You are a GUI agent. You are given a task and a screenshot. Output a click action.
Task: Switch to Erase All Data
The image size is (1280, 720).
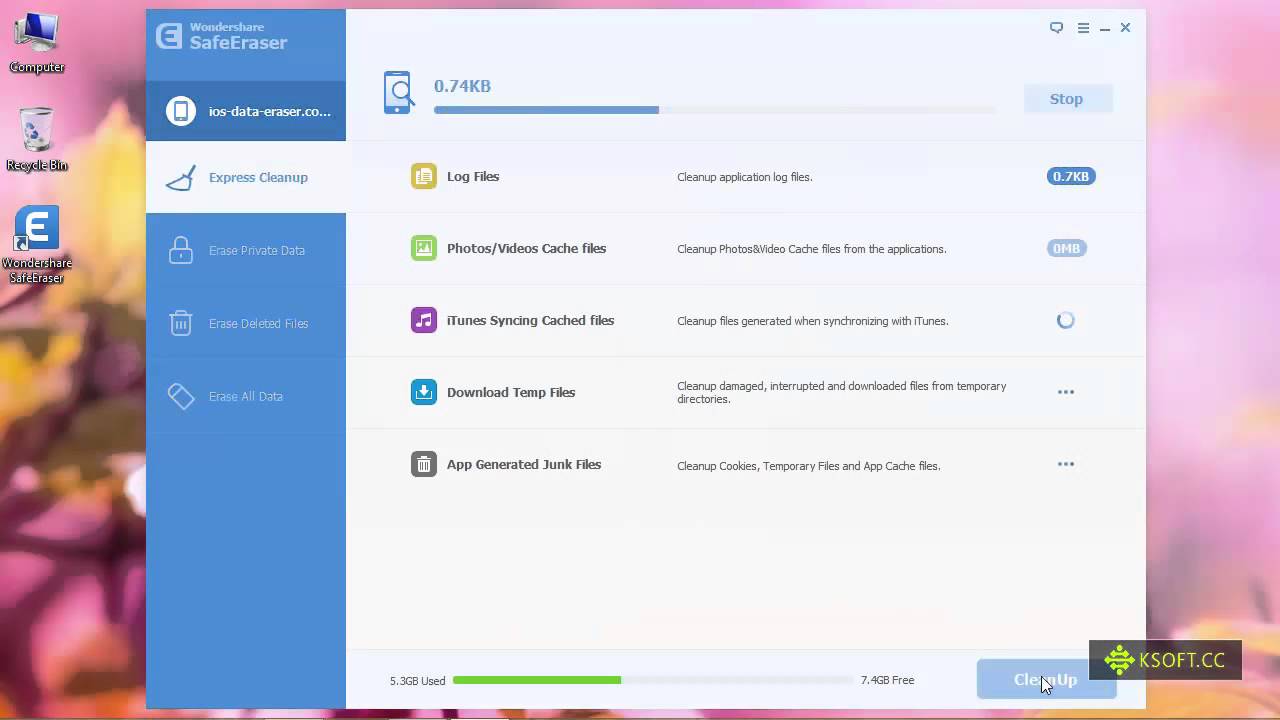pos(246,396)
